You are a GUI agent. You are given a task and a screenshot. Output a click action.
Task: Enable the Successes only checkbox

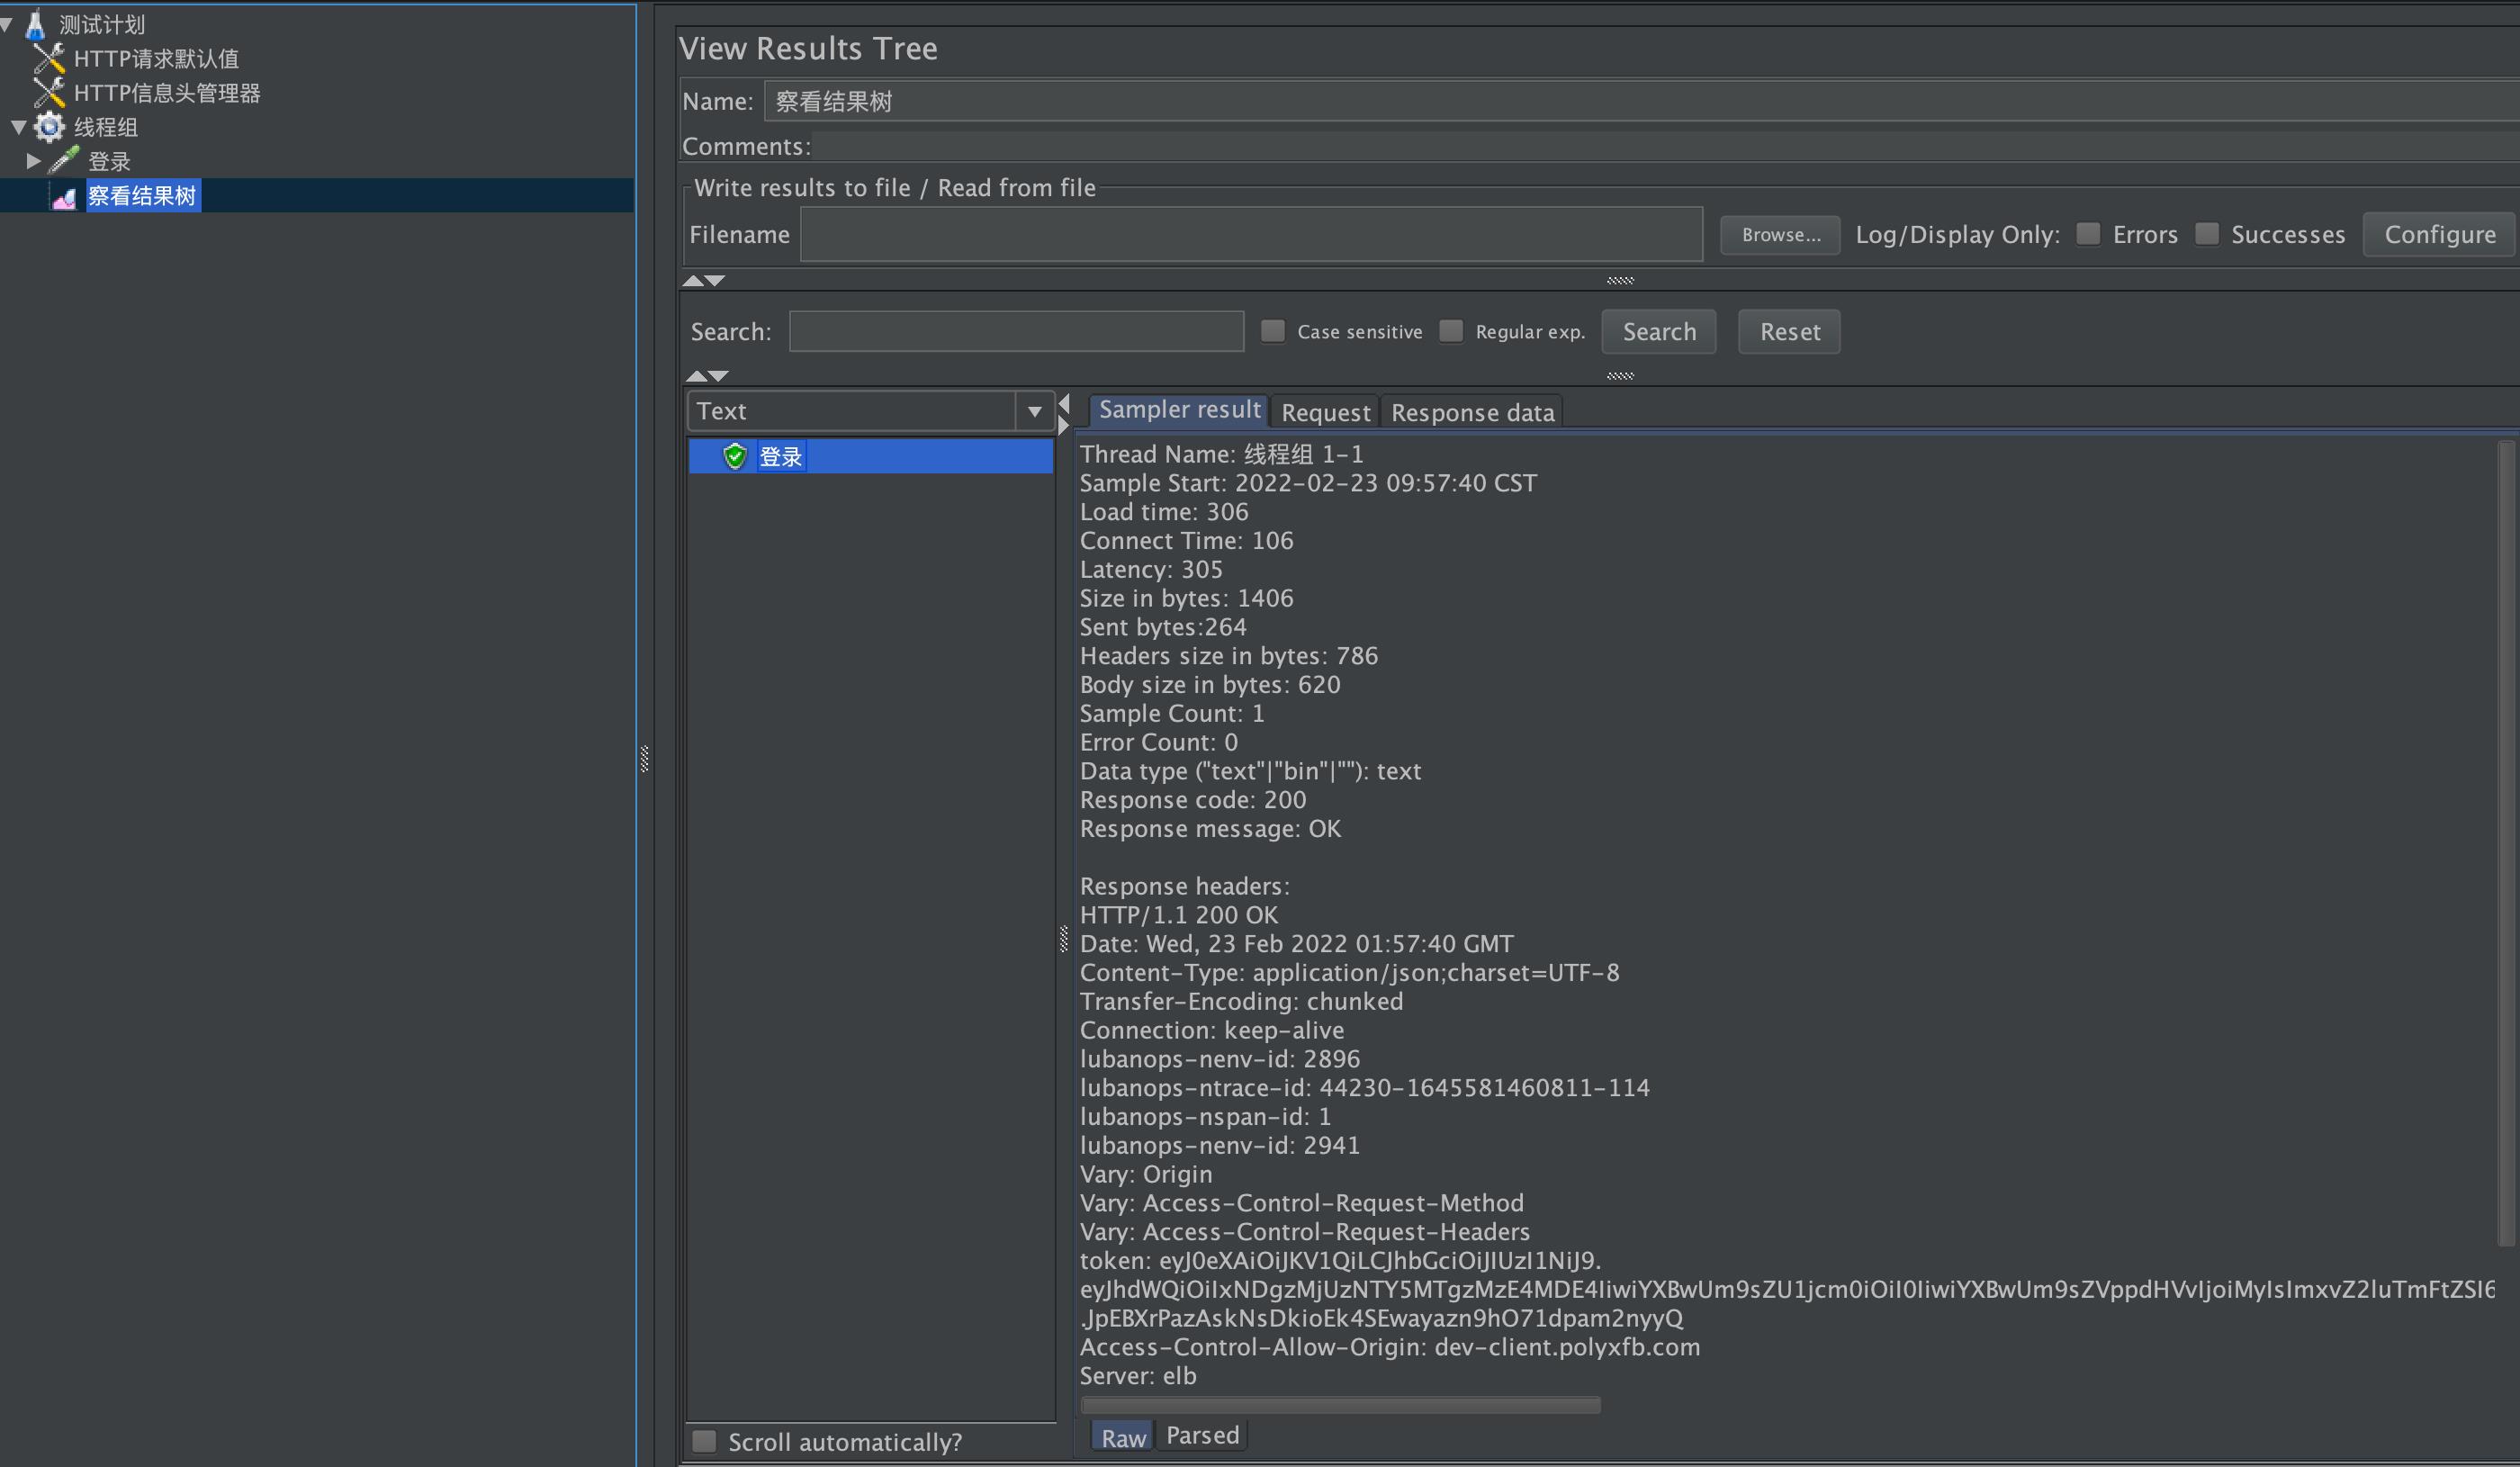coord(2207,234)
